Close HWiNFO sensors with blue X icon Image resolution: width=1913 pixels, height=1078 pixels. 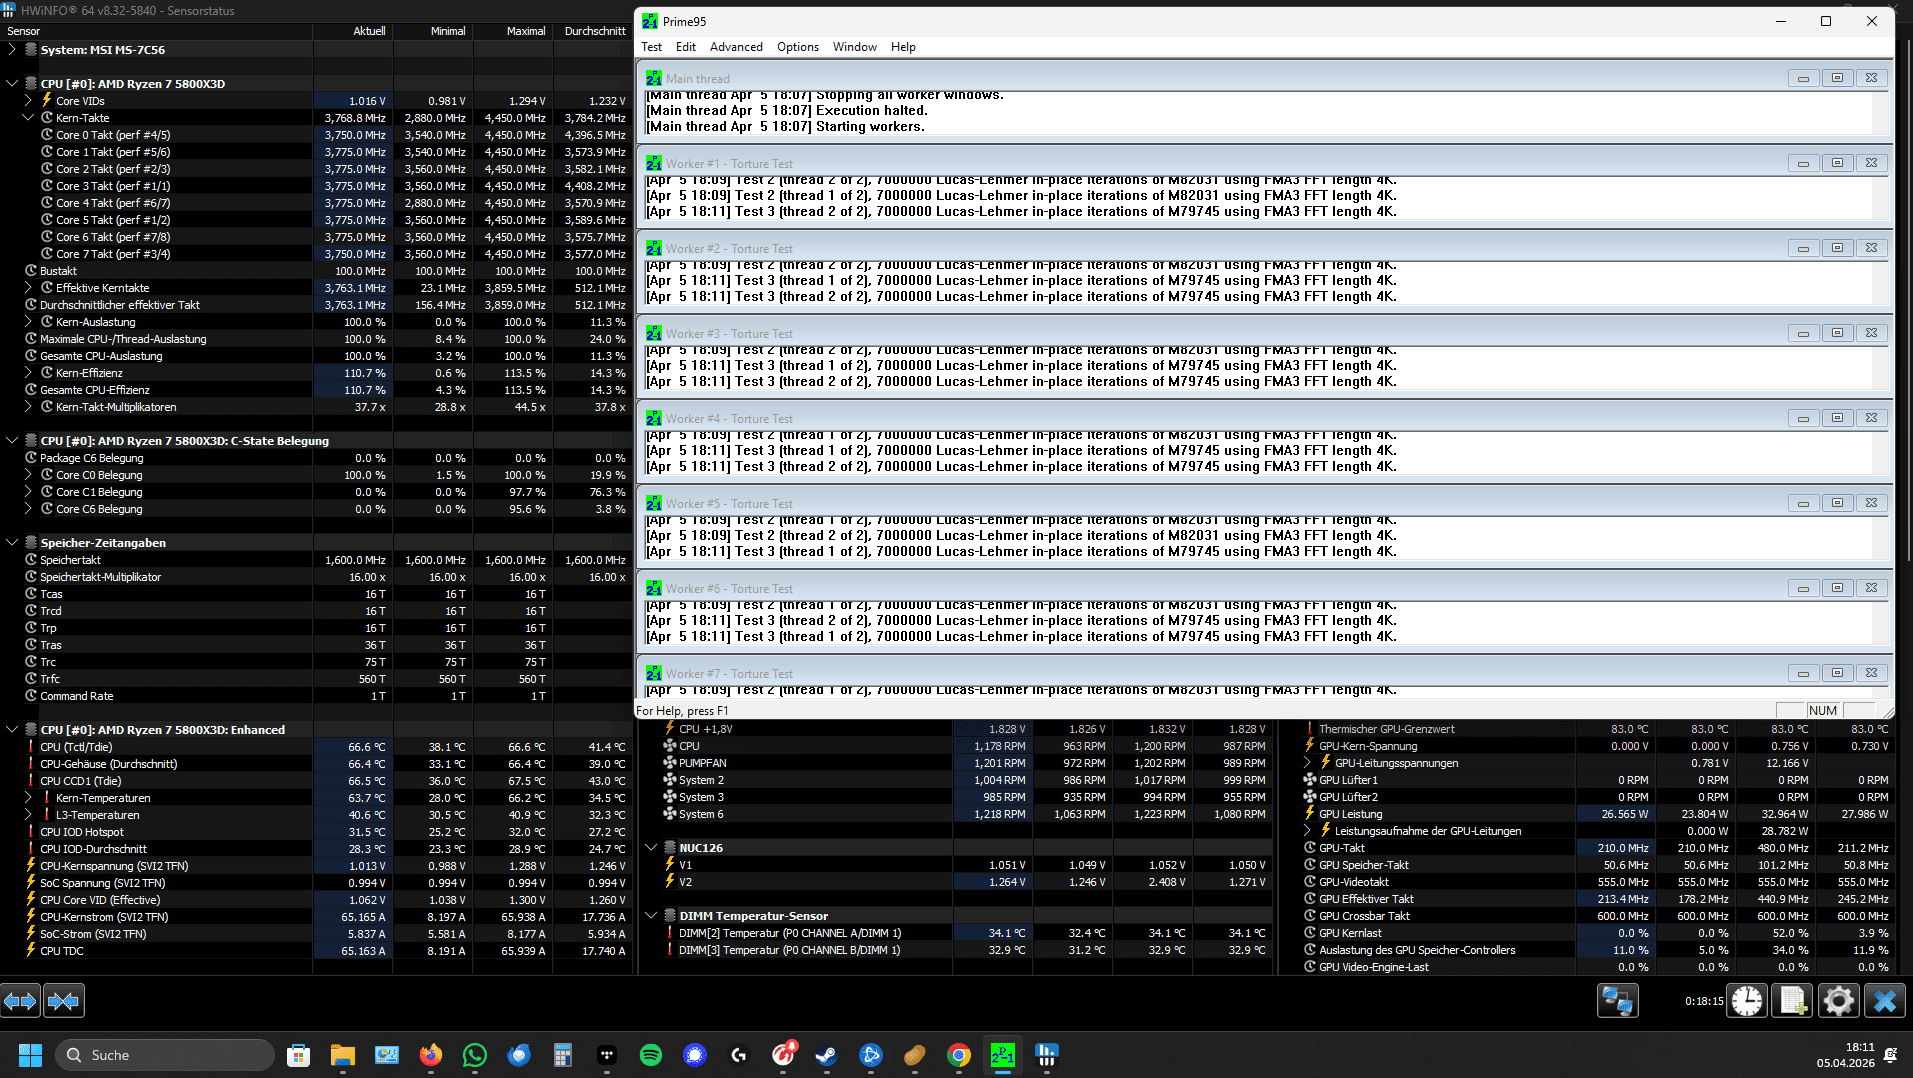pyautogui.click(x=1884, y=1000)
